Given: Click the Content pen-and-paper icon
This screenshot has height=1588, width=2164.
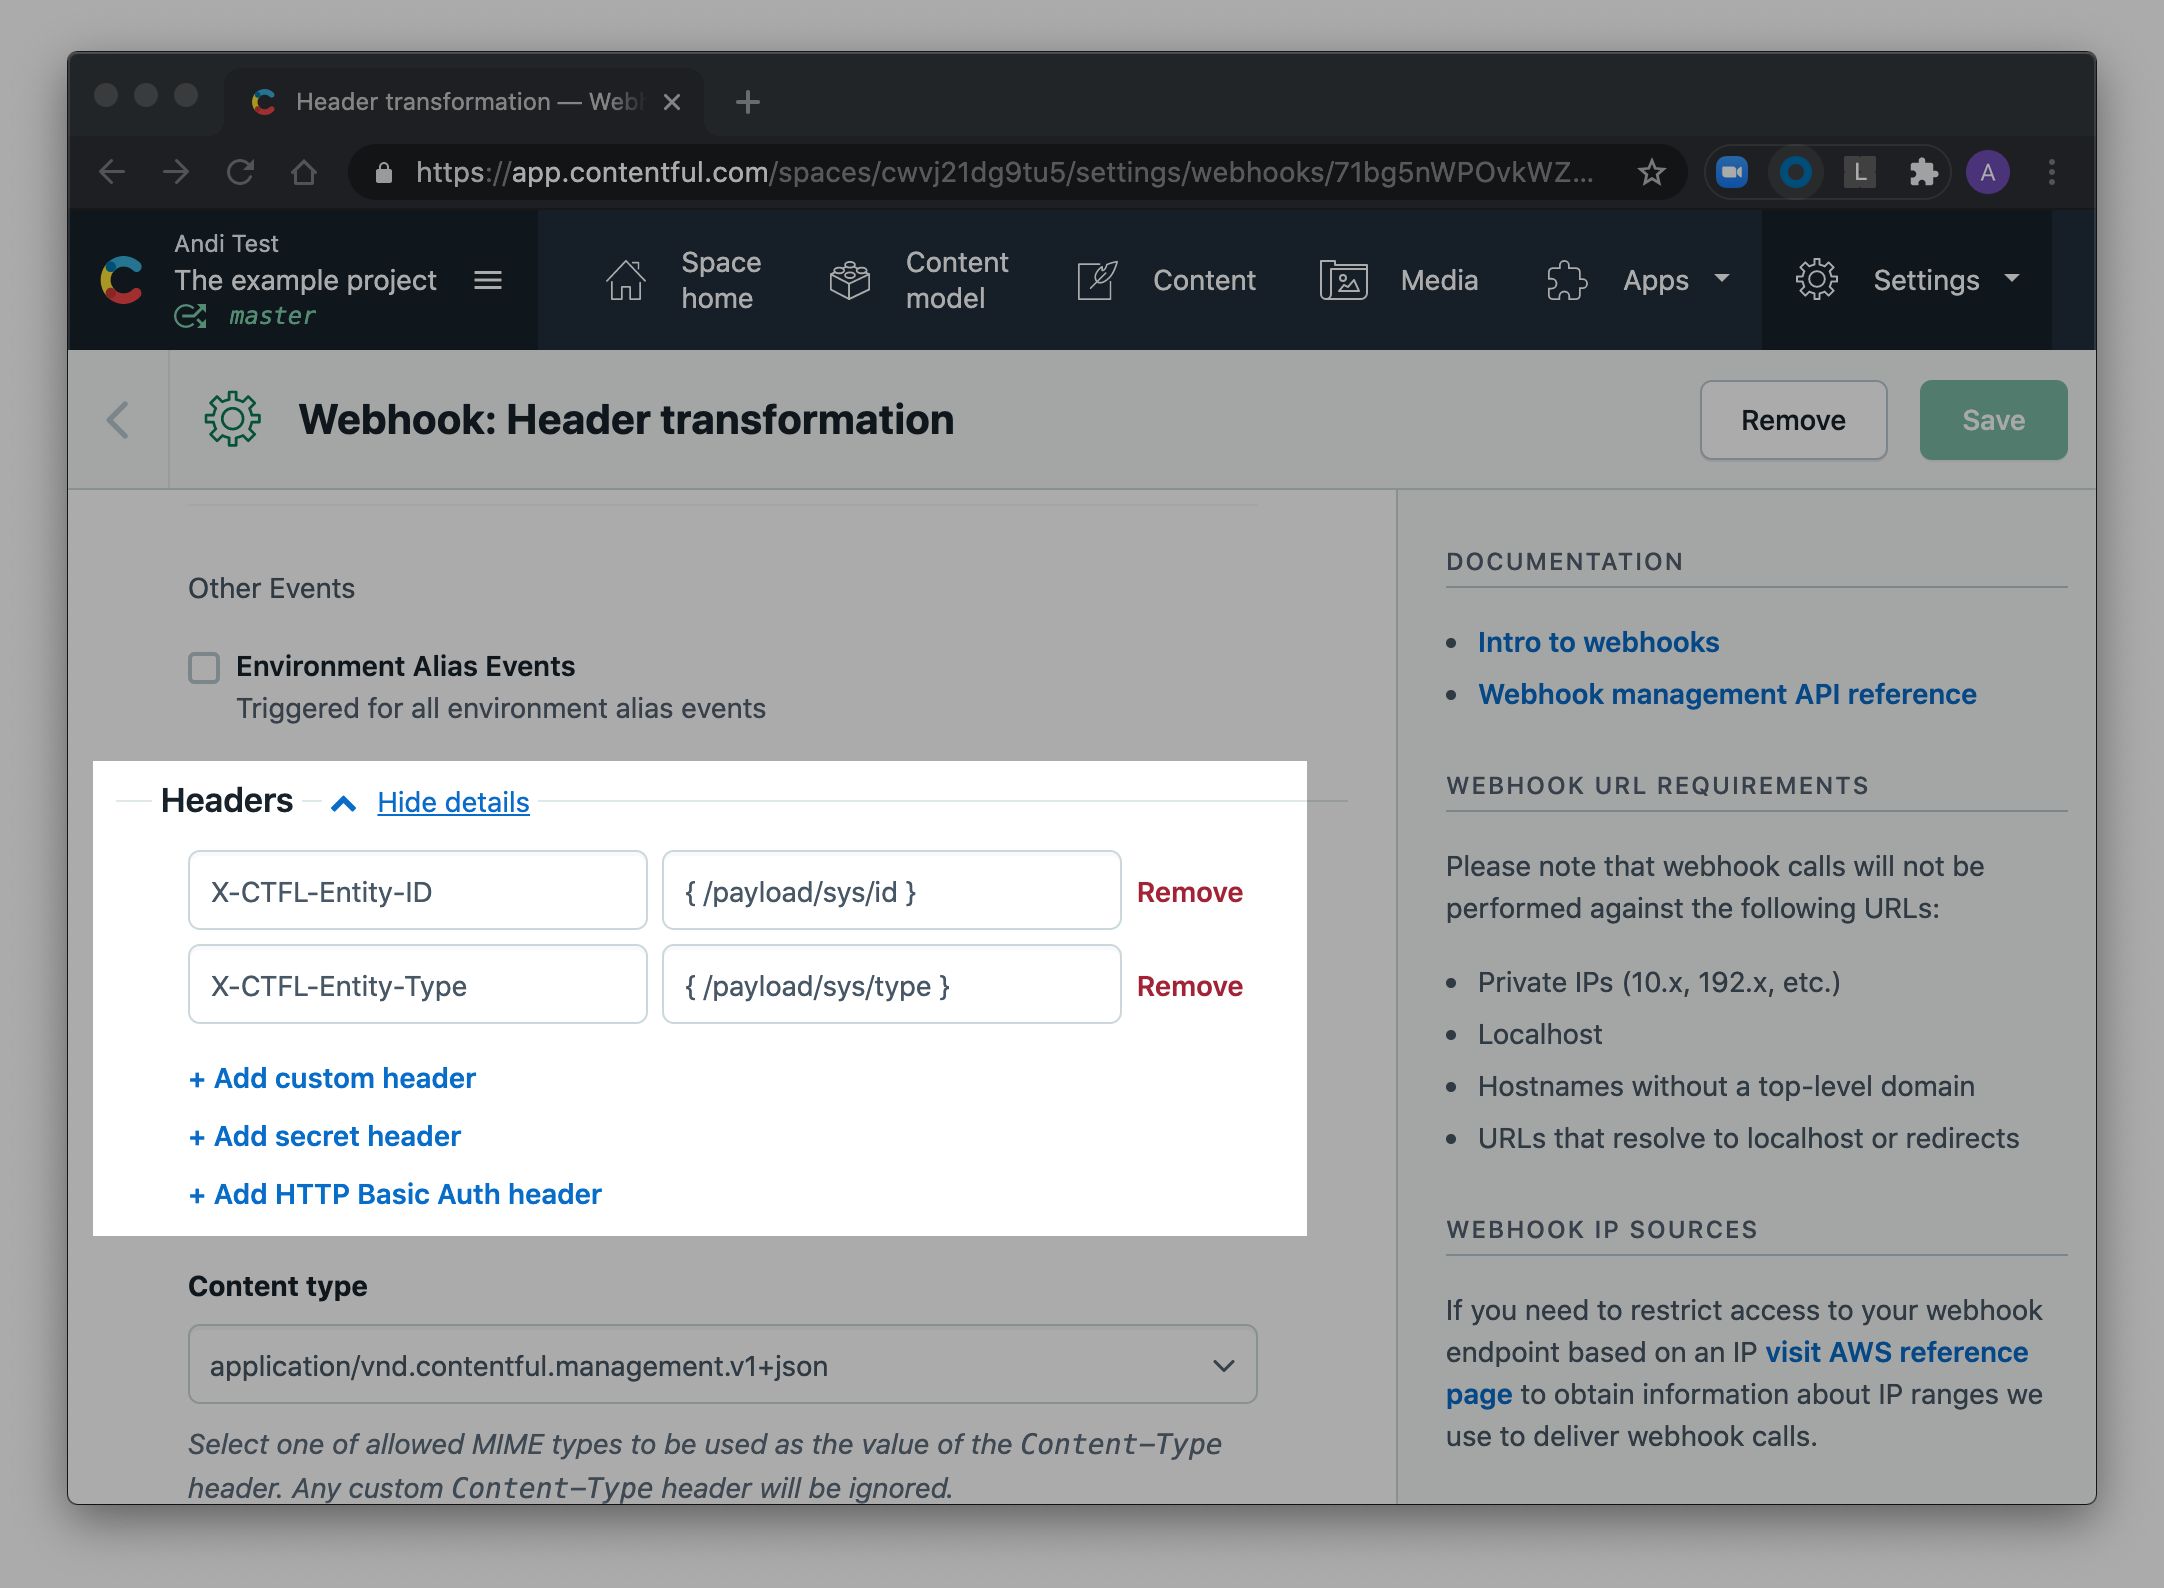Looking at the screenshot, I should tap(1097, 280).
